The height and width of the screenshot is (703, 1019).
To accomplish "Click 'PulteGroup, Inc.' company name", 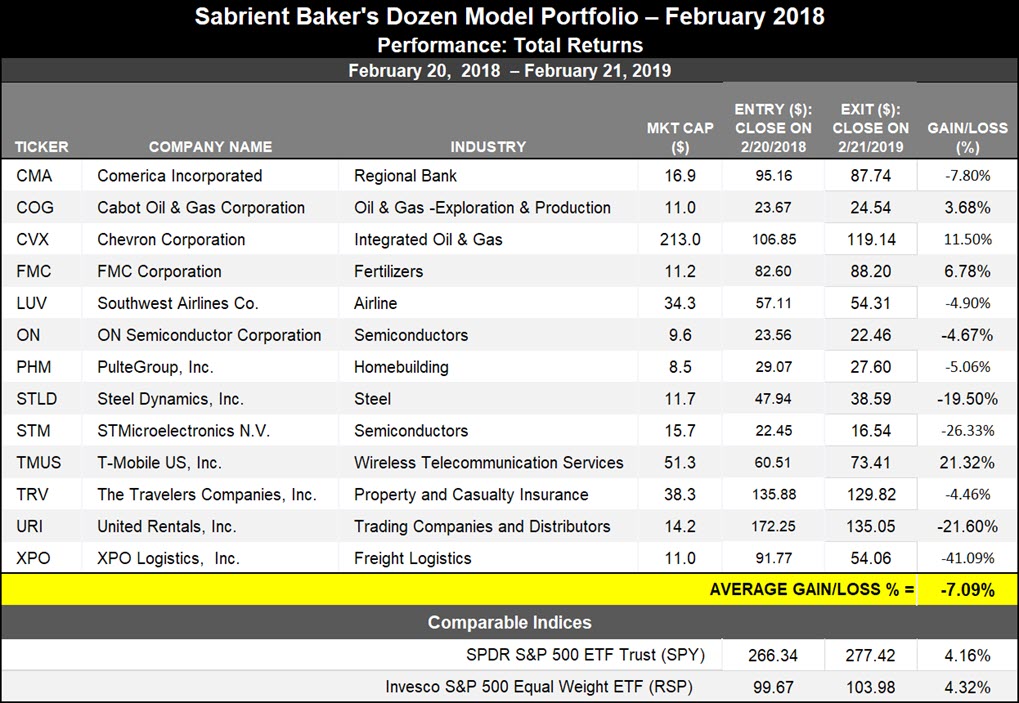I will tap(155, 366).
